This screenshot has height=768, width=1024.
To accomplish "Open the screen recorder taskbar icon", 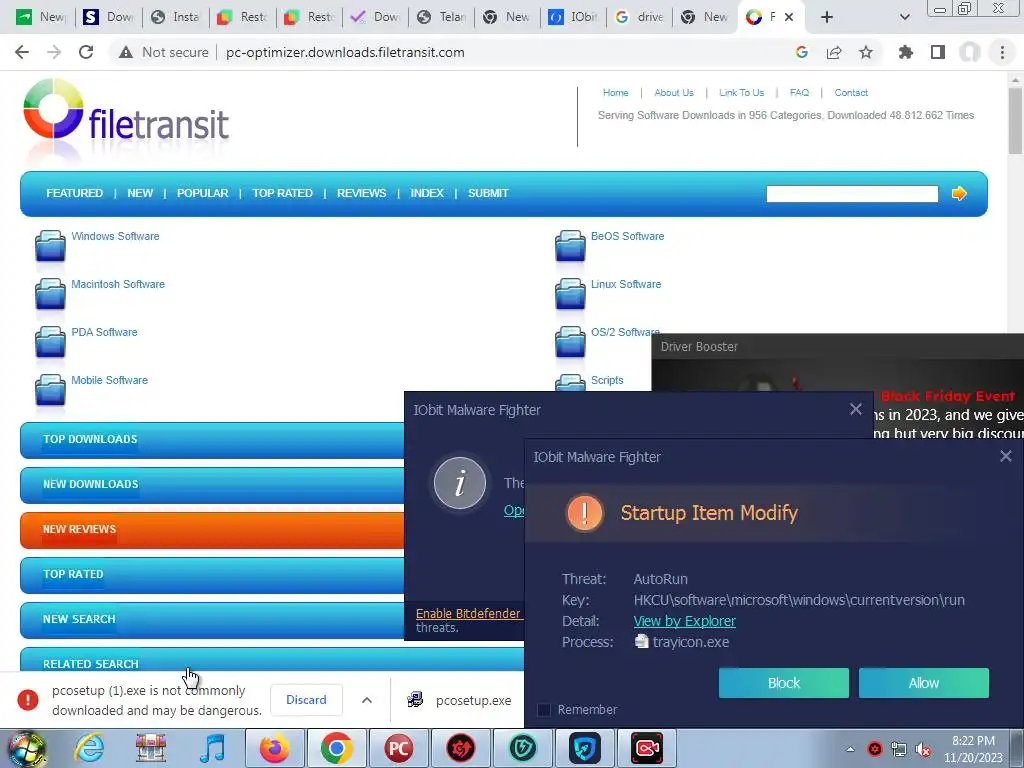I will click(x=647, y=748).
